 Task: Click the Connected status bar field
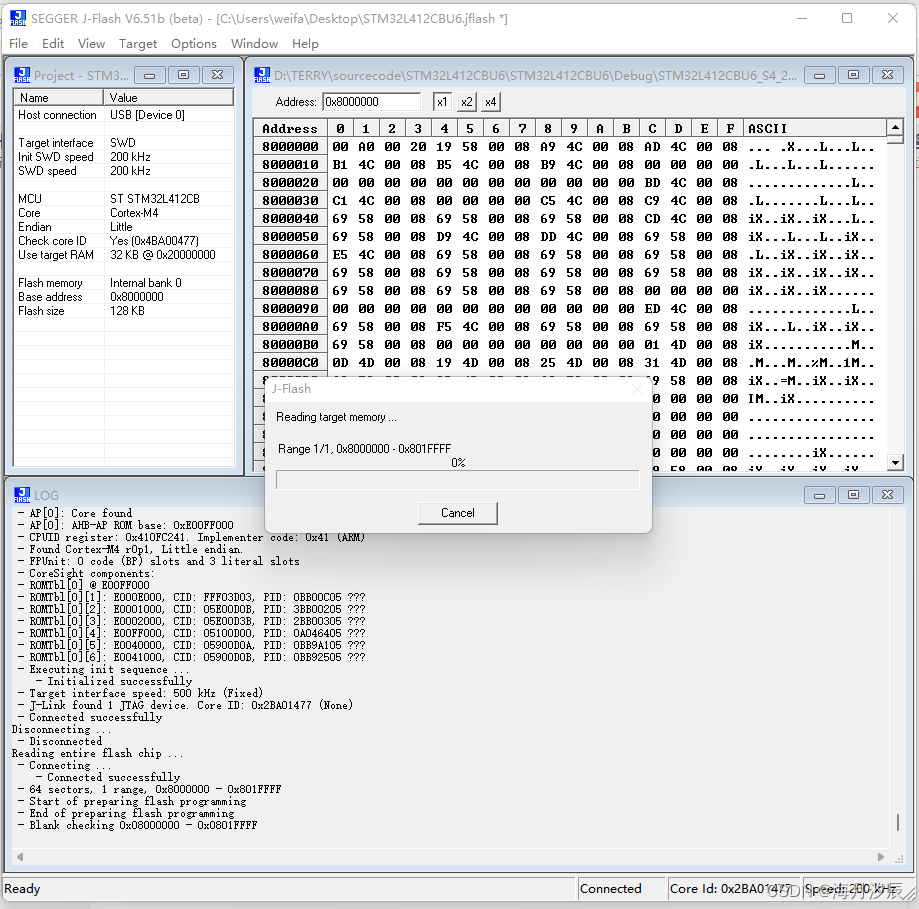622,888
